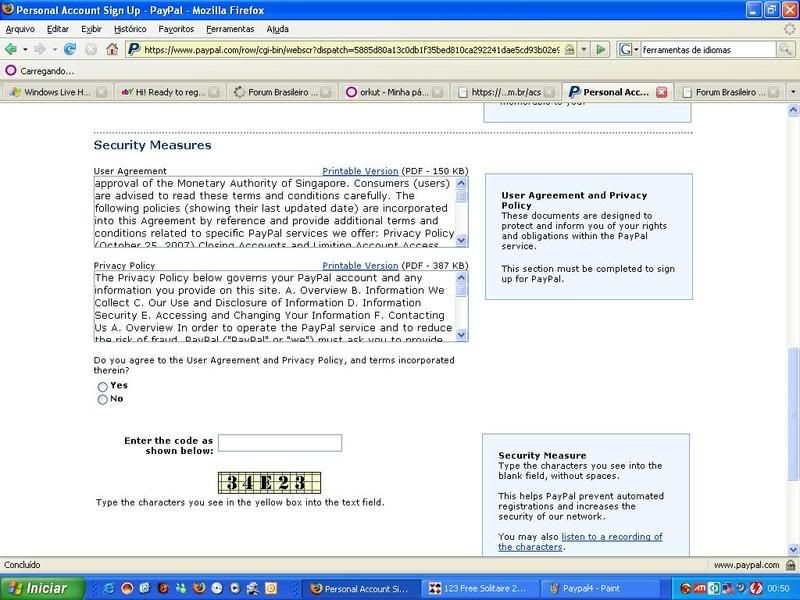
Task: Open the Arquivo menu
Action: (20, 29)
